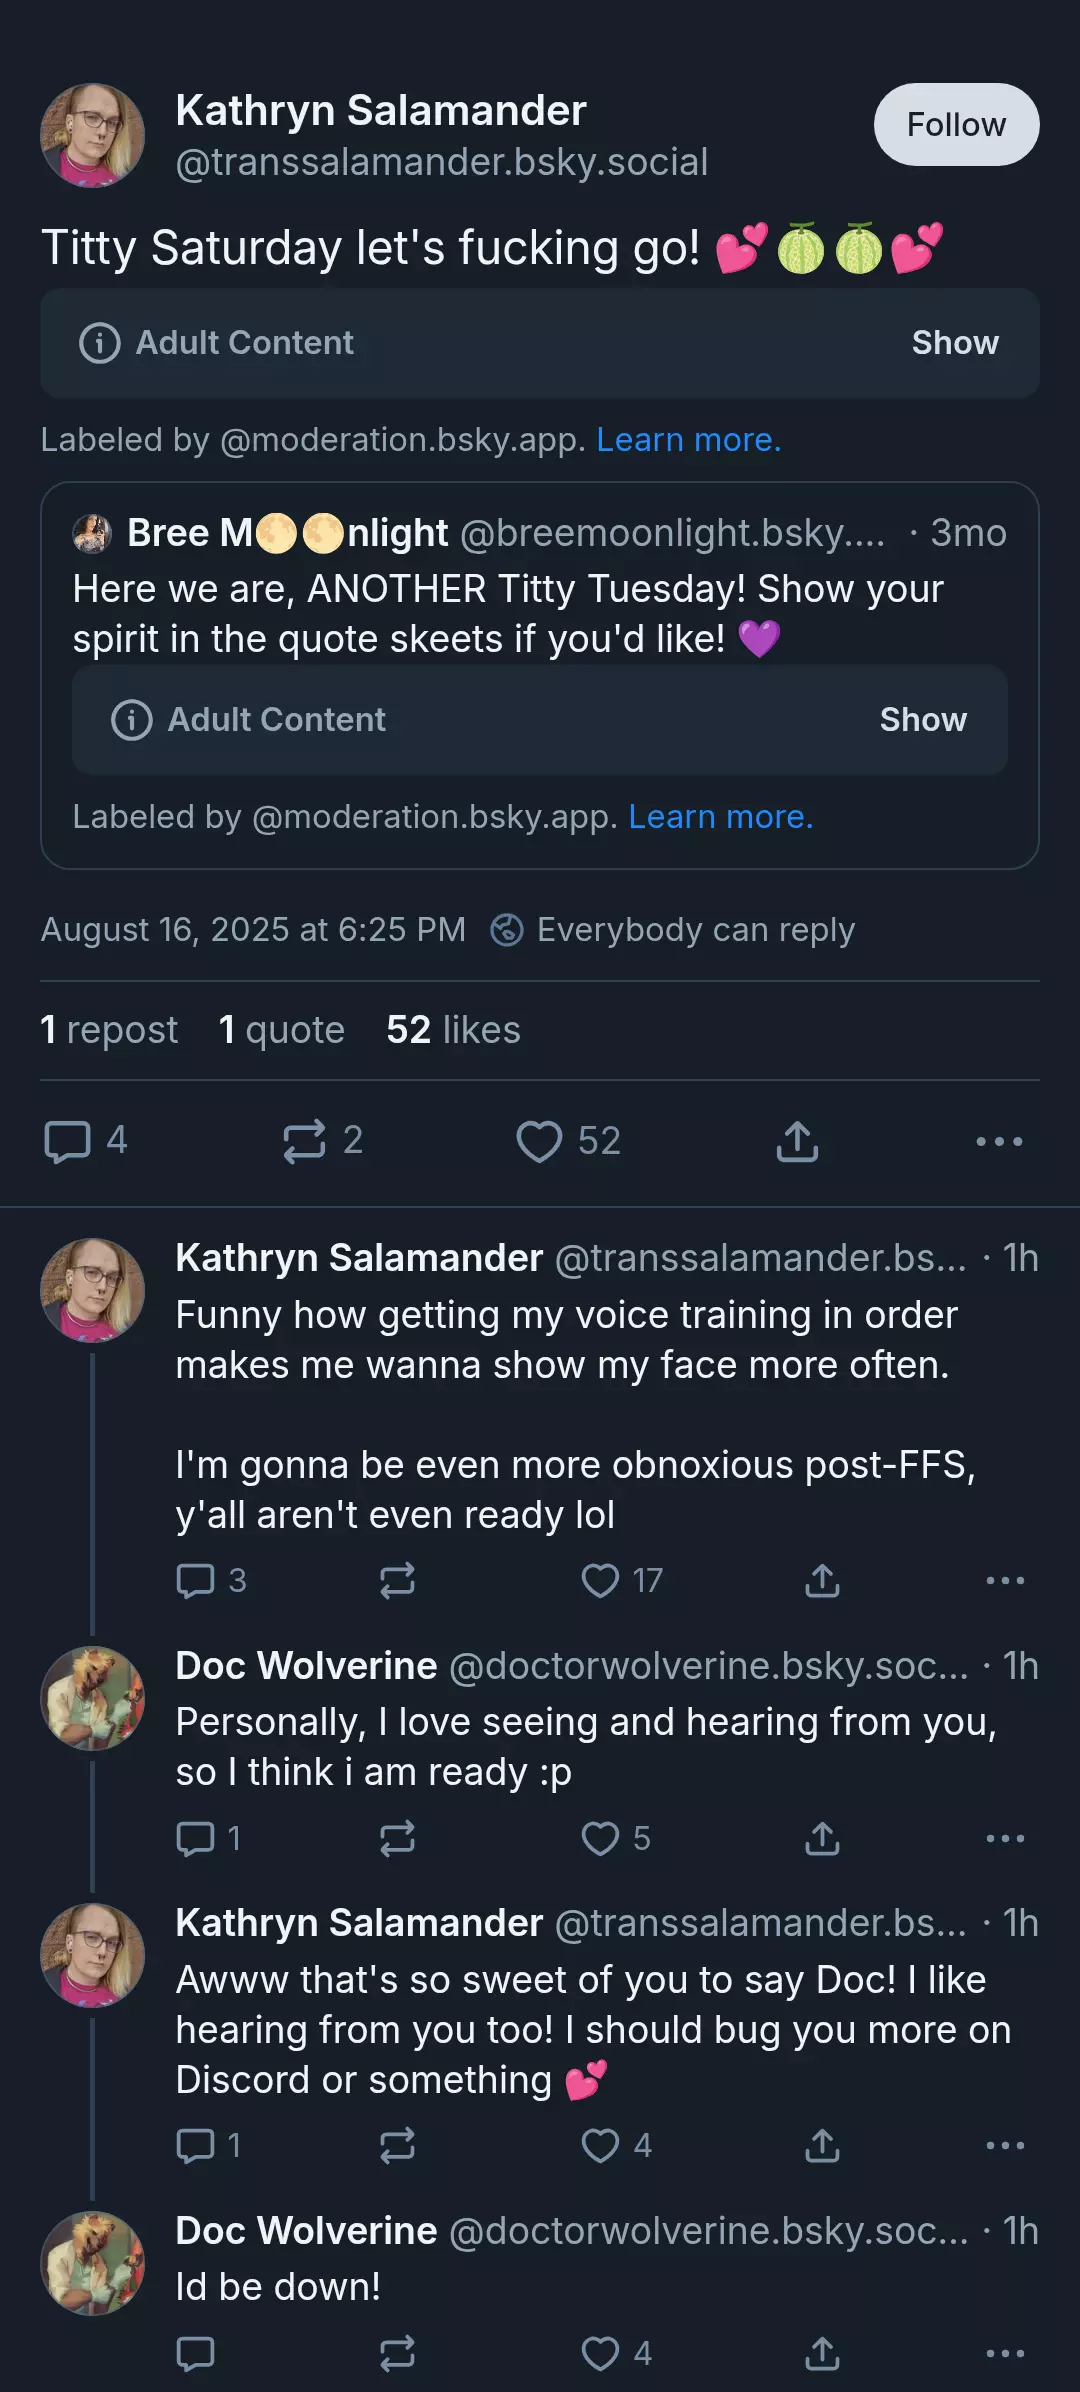Open more options on voice training reply
The height and width of the screenshot is (2392, 1080).
point(1005,1581)
